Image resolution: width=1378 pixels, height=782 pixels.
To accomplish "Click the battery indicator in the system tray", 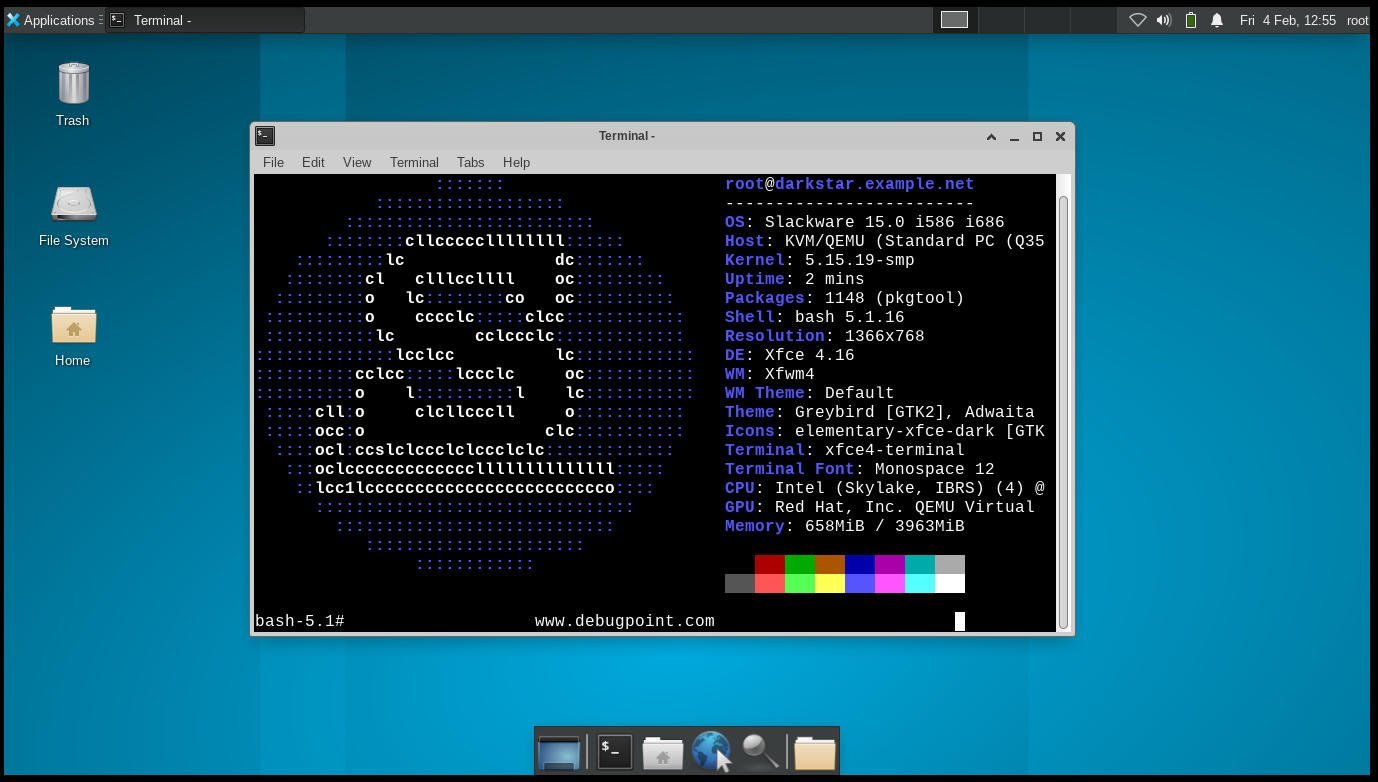I will point(1190,20).
